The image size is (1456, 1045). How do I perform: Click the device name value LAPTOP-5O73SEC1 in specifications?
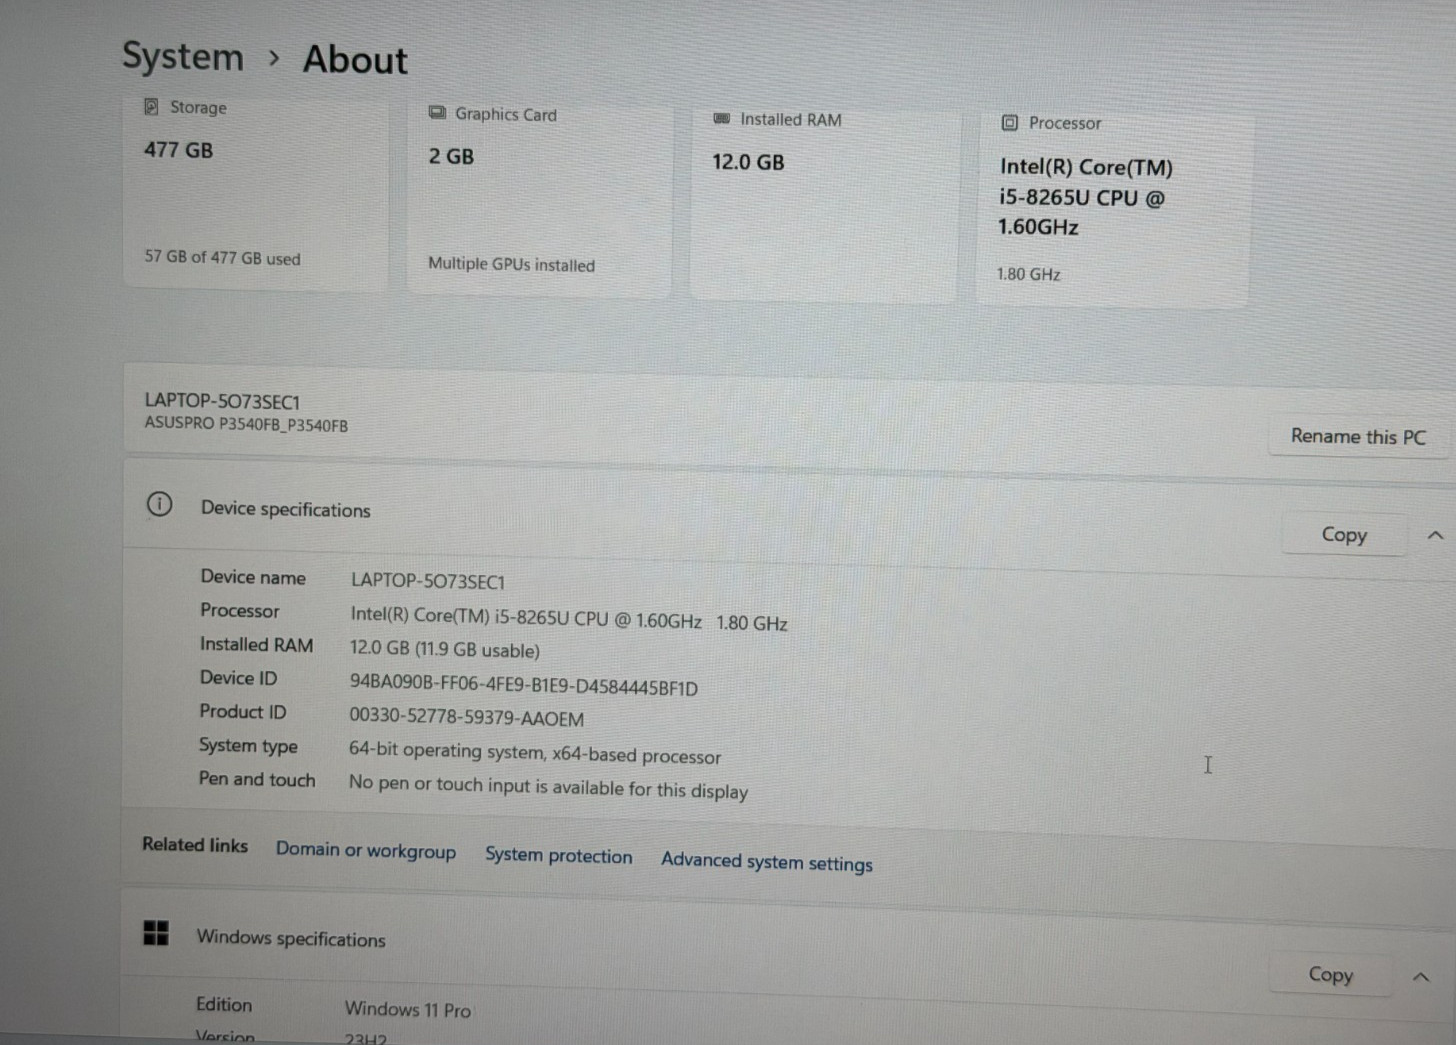pos(428,581)
